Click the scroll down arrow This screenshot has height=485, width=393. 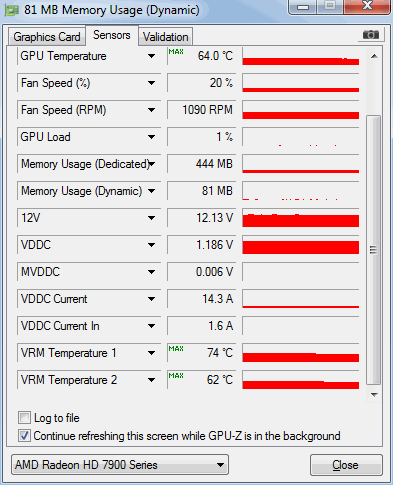pos(374,394)
